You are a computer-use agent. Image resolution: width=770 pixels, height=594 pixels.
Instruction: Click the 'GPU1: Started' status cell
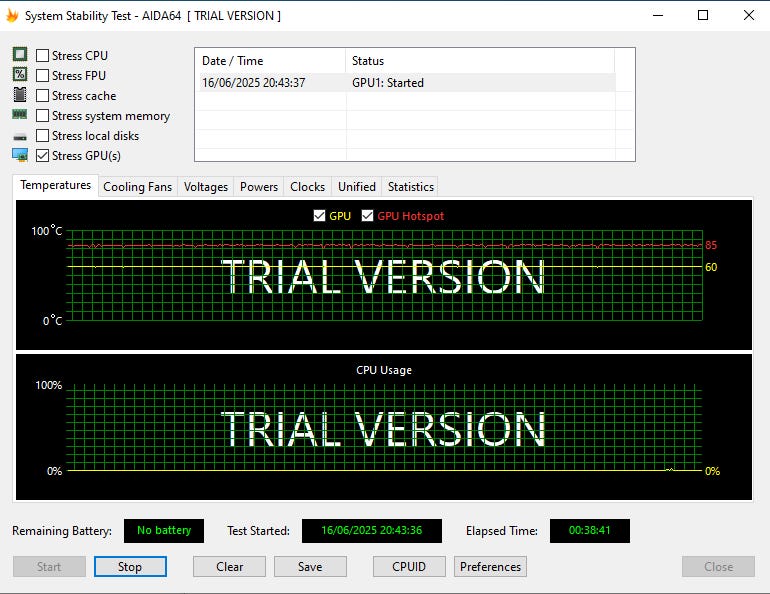(388, 82)
